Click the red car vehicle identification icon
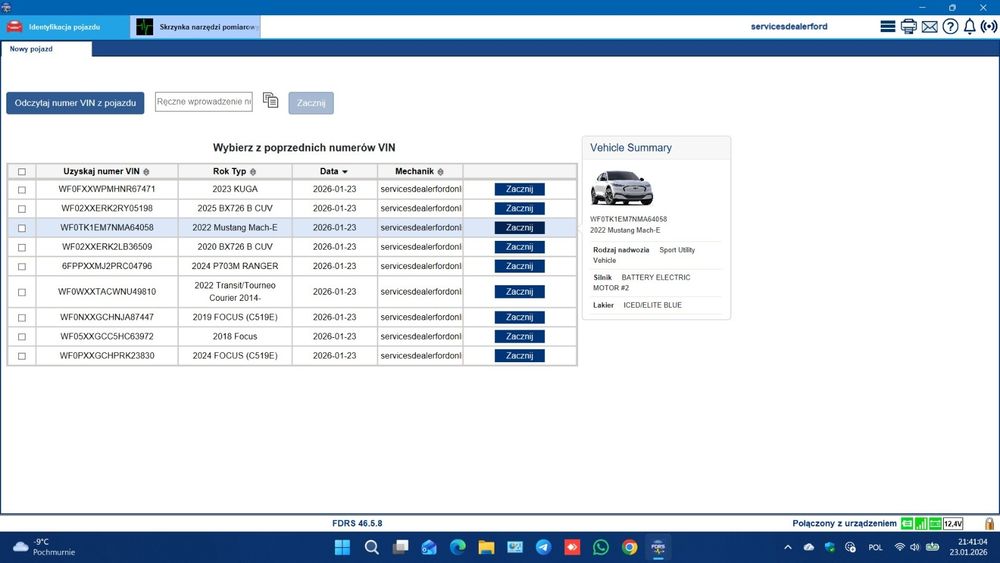The width and height of the screenshot is (1000, 563). pos(14,27)
